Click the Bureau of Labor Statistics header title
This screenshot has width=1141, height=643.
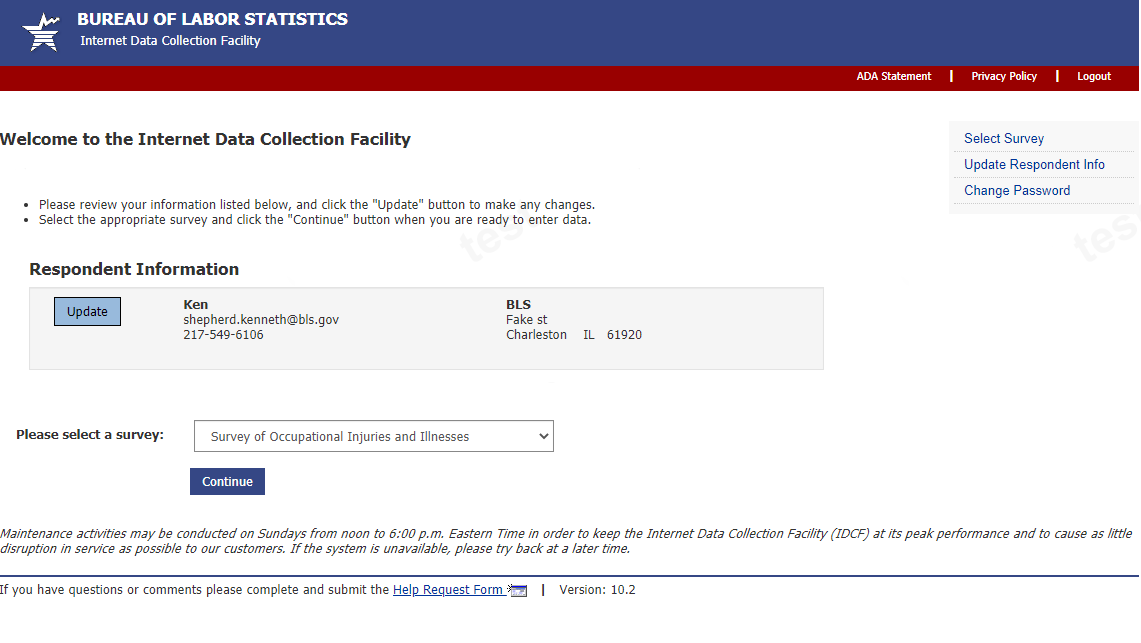coord(212,19)
